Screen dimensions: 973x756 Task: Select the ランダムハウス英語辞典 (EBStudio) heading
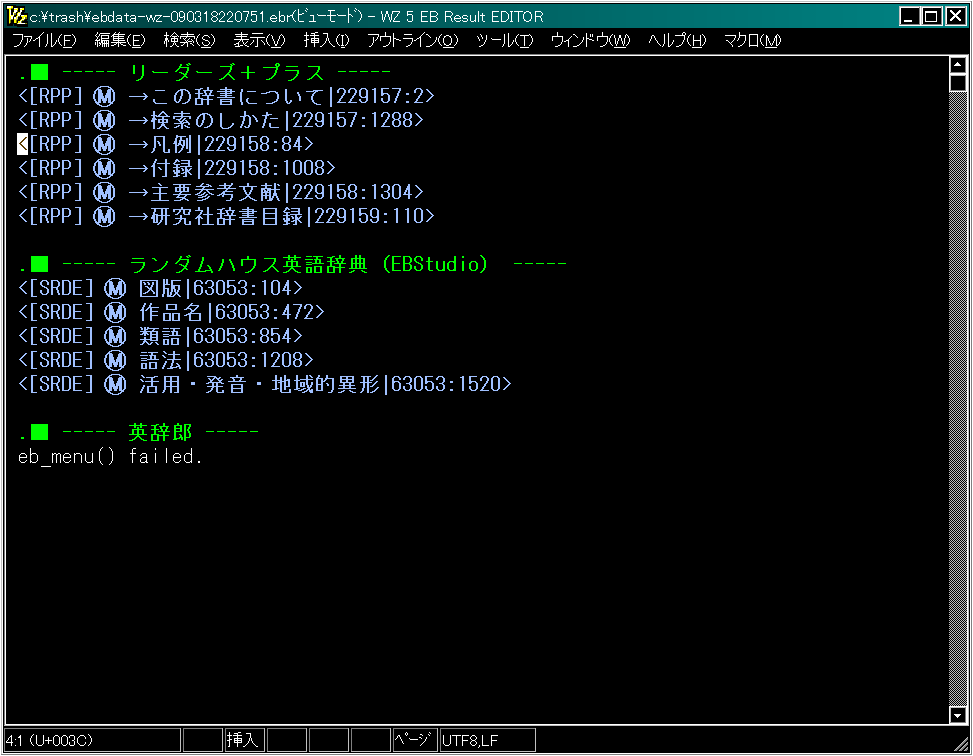click(x=308, y=264)
